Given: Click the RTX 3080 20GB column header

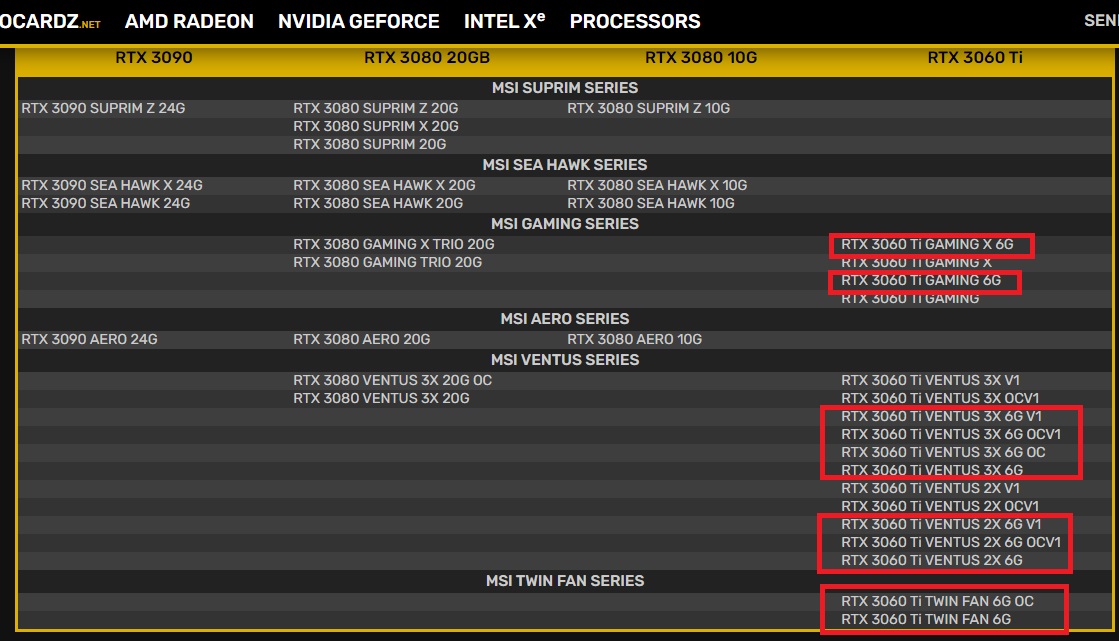Looking at the screenshot, I should click(426, 57).
